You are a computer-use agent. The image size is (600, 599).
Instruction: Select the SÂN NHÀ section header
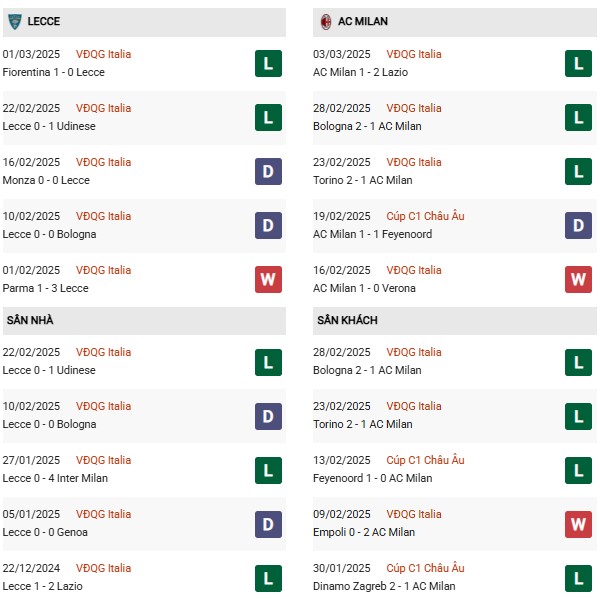pos(144,321)
